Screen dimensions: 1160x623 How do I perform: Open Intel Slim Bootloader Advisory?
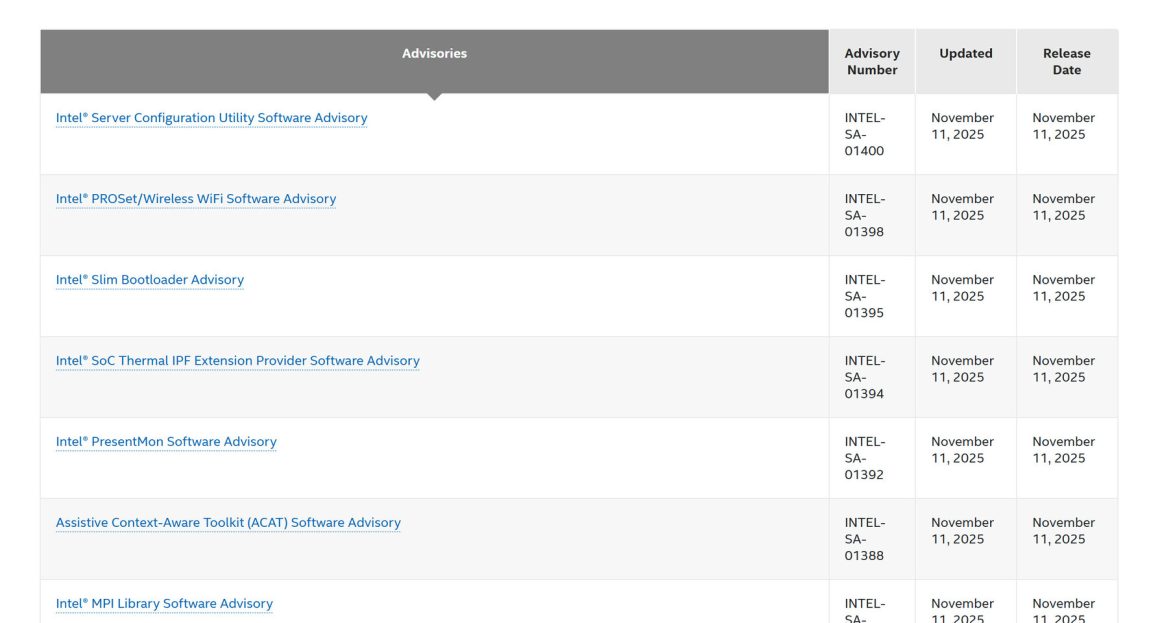click(150, 280)
